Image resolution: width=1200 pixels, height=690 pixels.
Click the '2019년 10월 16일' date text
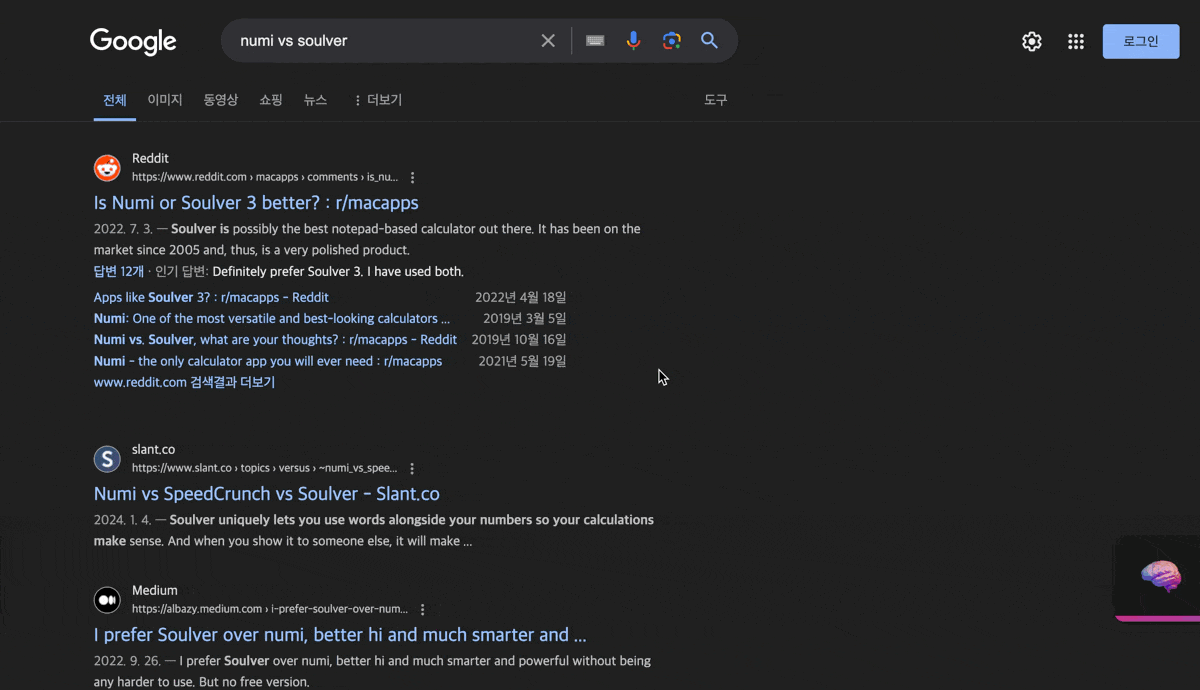[519, 339]
